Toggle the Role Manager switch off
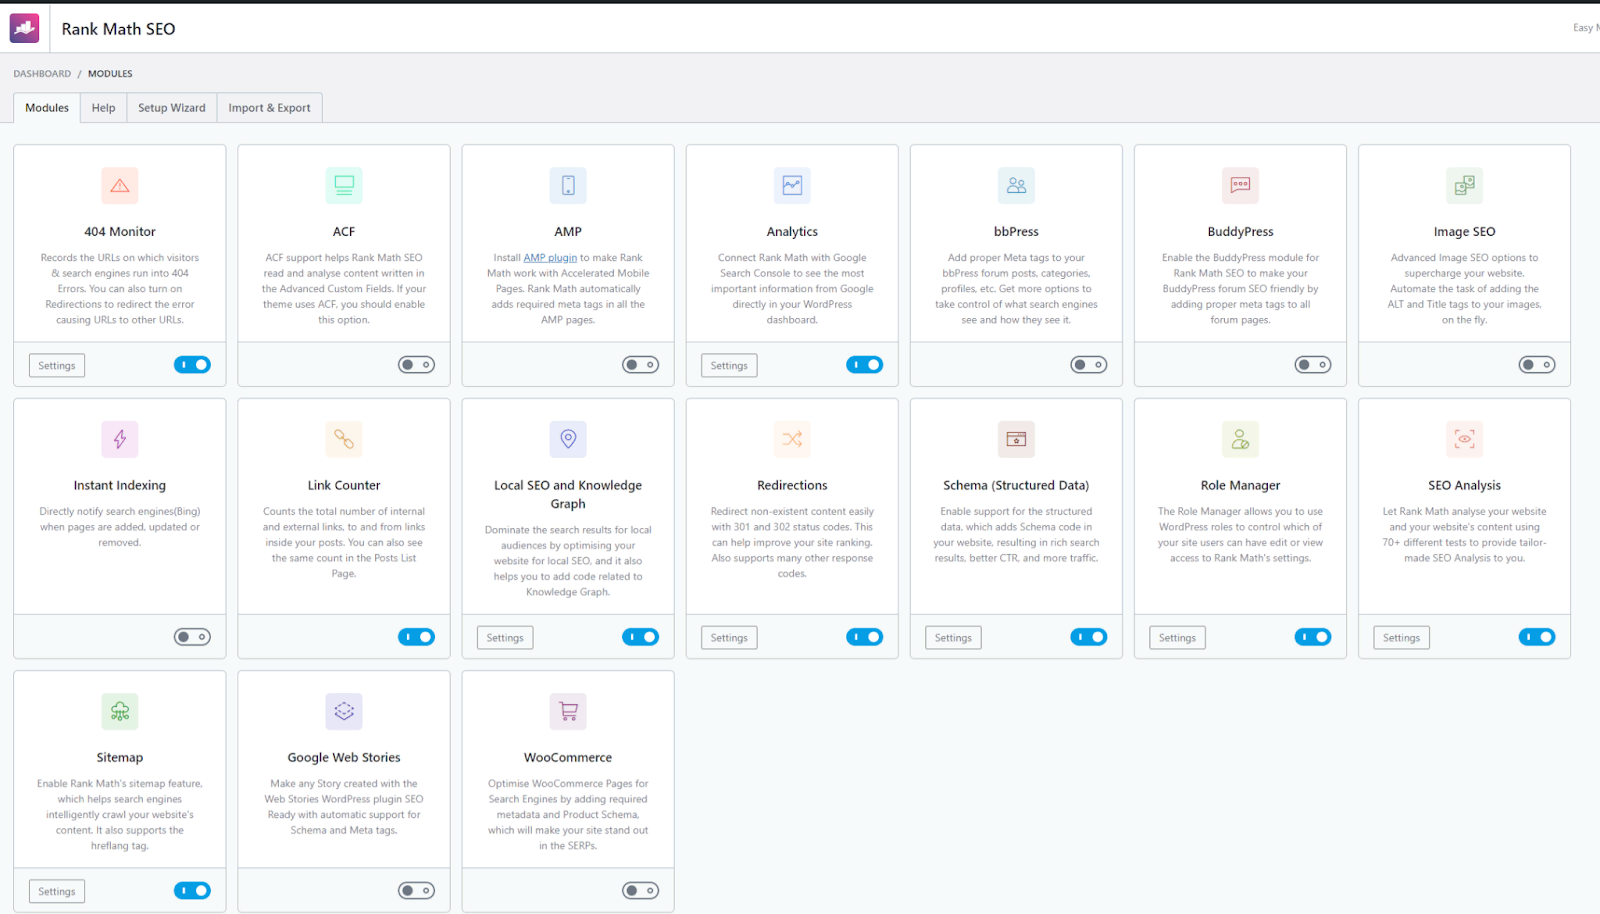The width and height of the screenshot is (1600, 914). pos(1312,637)
